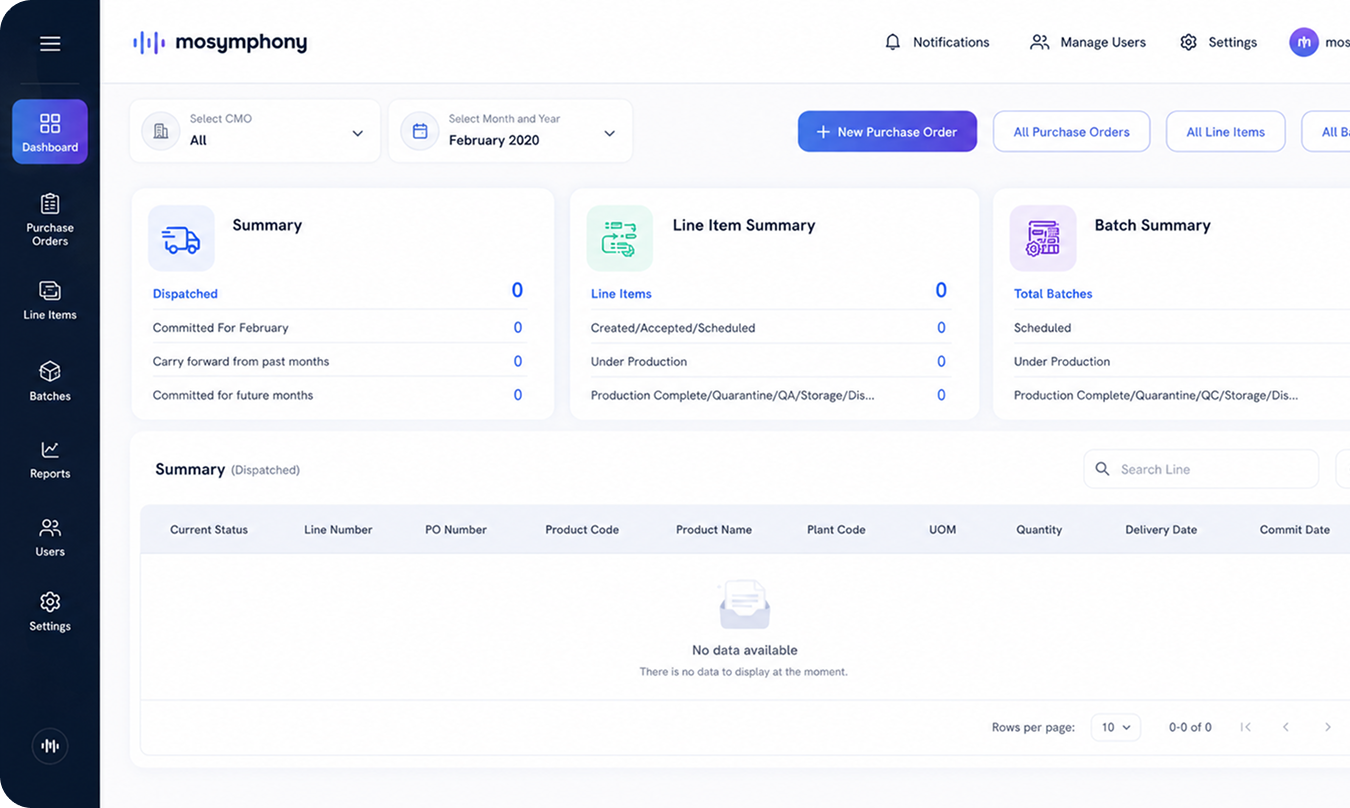Go to next page arrow

[x=1328, y=727]
